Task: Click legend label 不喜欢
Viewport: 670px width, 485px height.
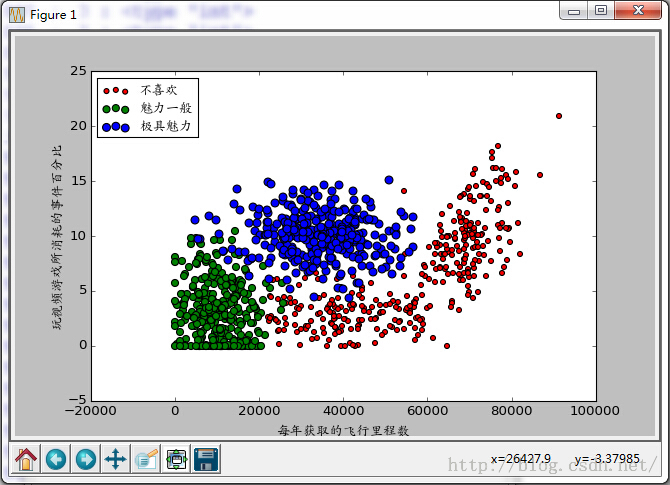Action: pos(159,90)
